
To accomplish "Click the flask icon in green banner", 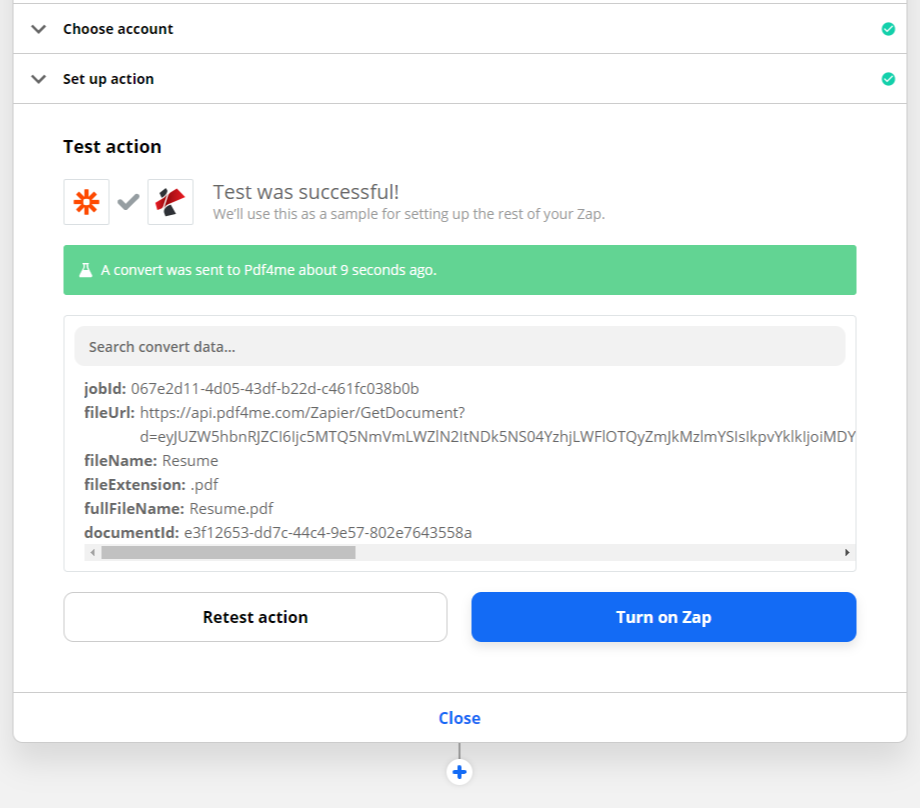I will 86,270.
